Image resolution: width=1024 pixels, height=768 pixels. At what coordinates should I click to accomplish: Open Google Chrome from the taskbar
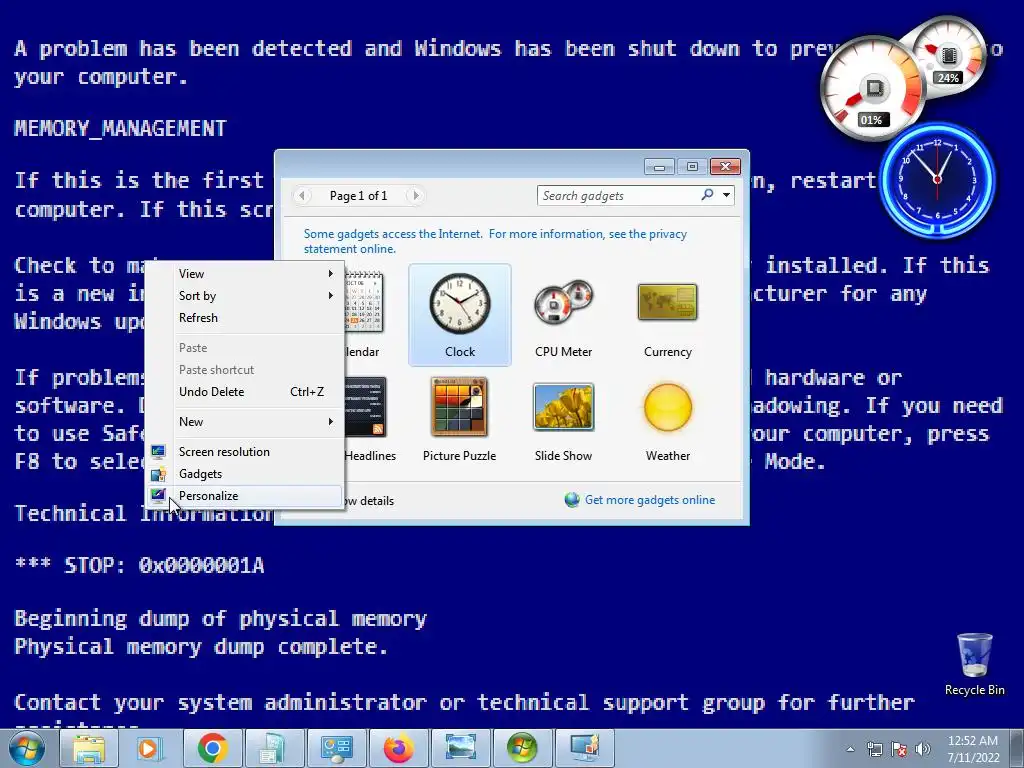pyautogui.click(x=212, y=748)
